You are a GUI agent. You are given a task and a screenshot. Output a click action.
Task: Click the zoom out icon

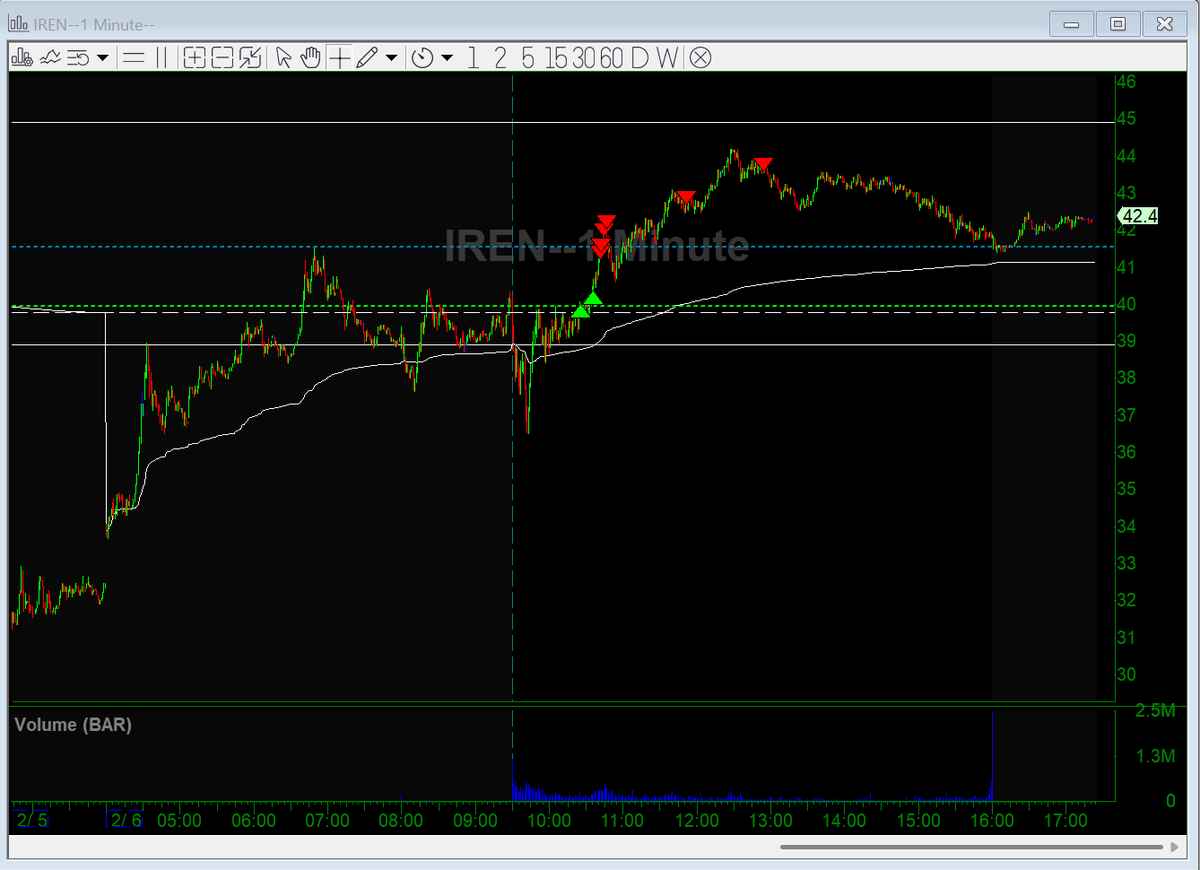click(x=222, y=57)
